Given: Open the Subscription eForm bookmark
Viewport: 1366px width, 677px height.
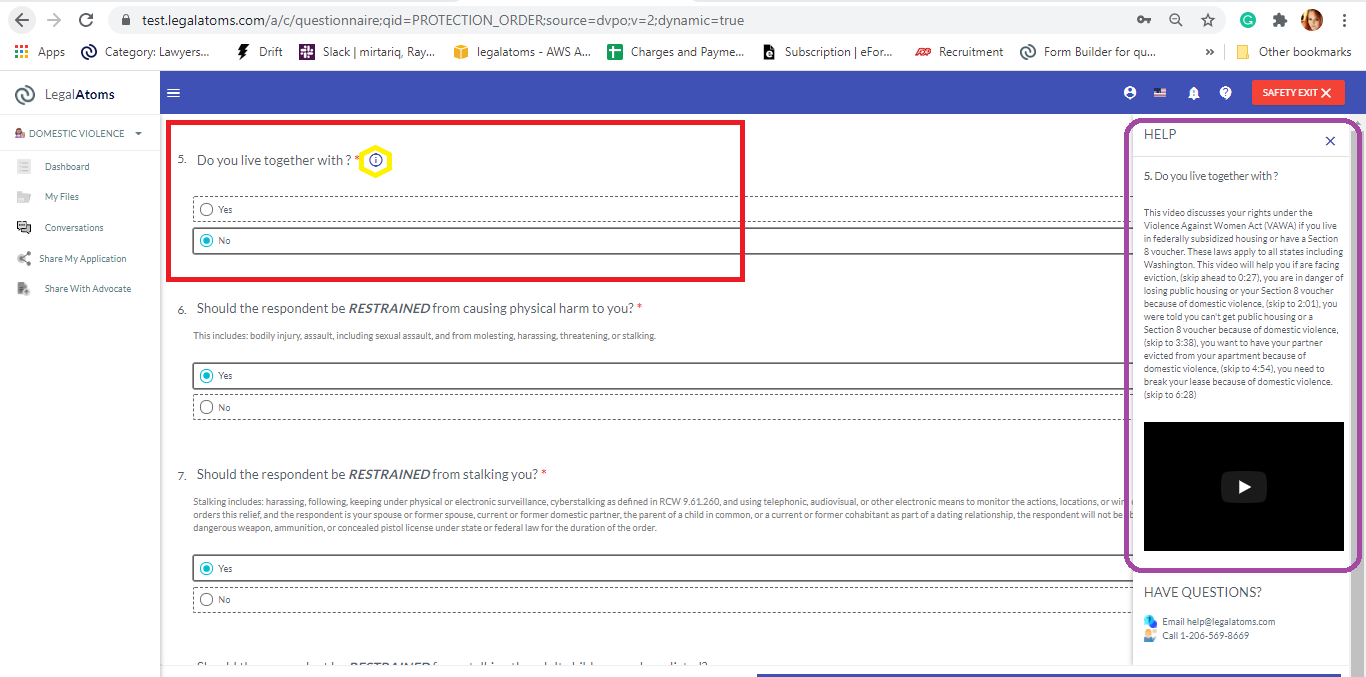Looking at the screenshot, I should 830,52.
